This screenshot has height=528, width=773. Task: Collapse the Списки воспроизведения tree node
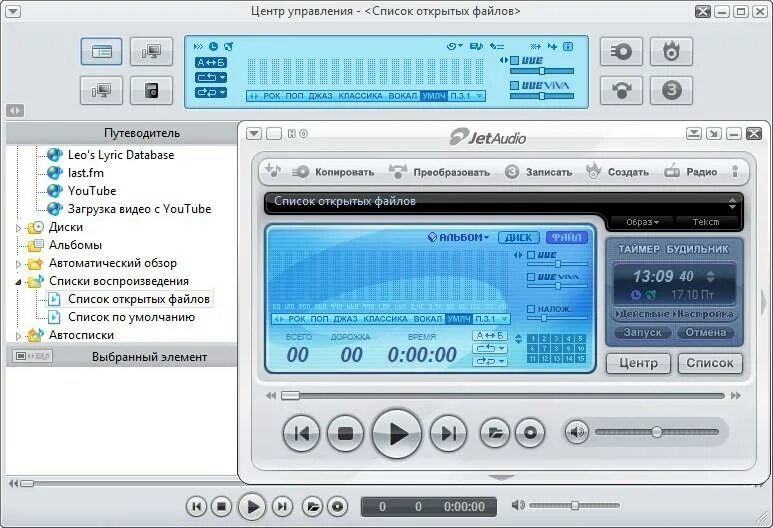(x=19, y=282)
